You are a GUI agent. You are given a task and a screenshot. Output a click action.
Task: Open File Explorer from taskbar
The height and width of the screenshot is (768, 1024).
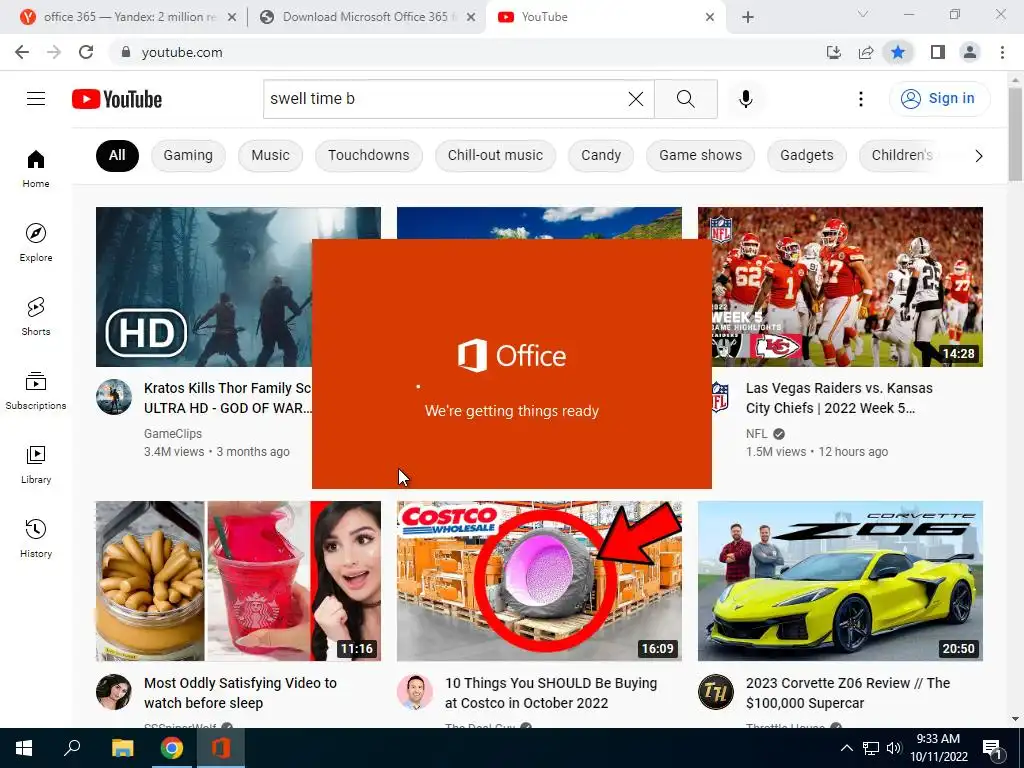point(122,748)
